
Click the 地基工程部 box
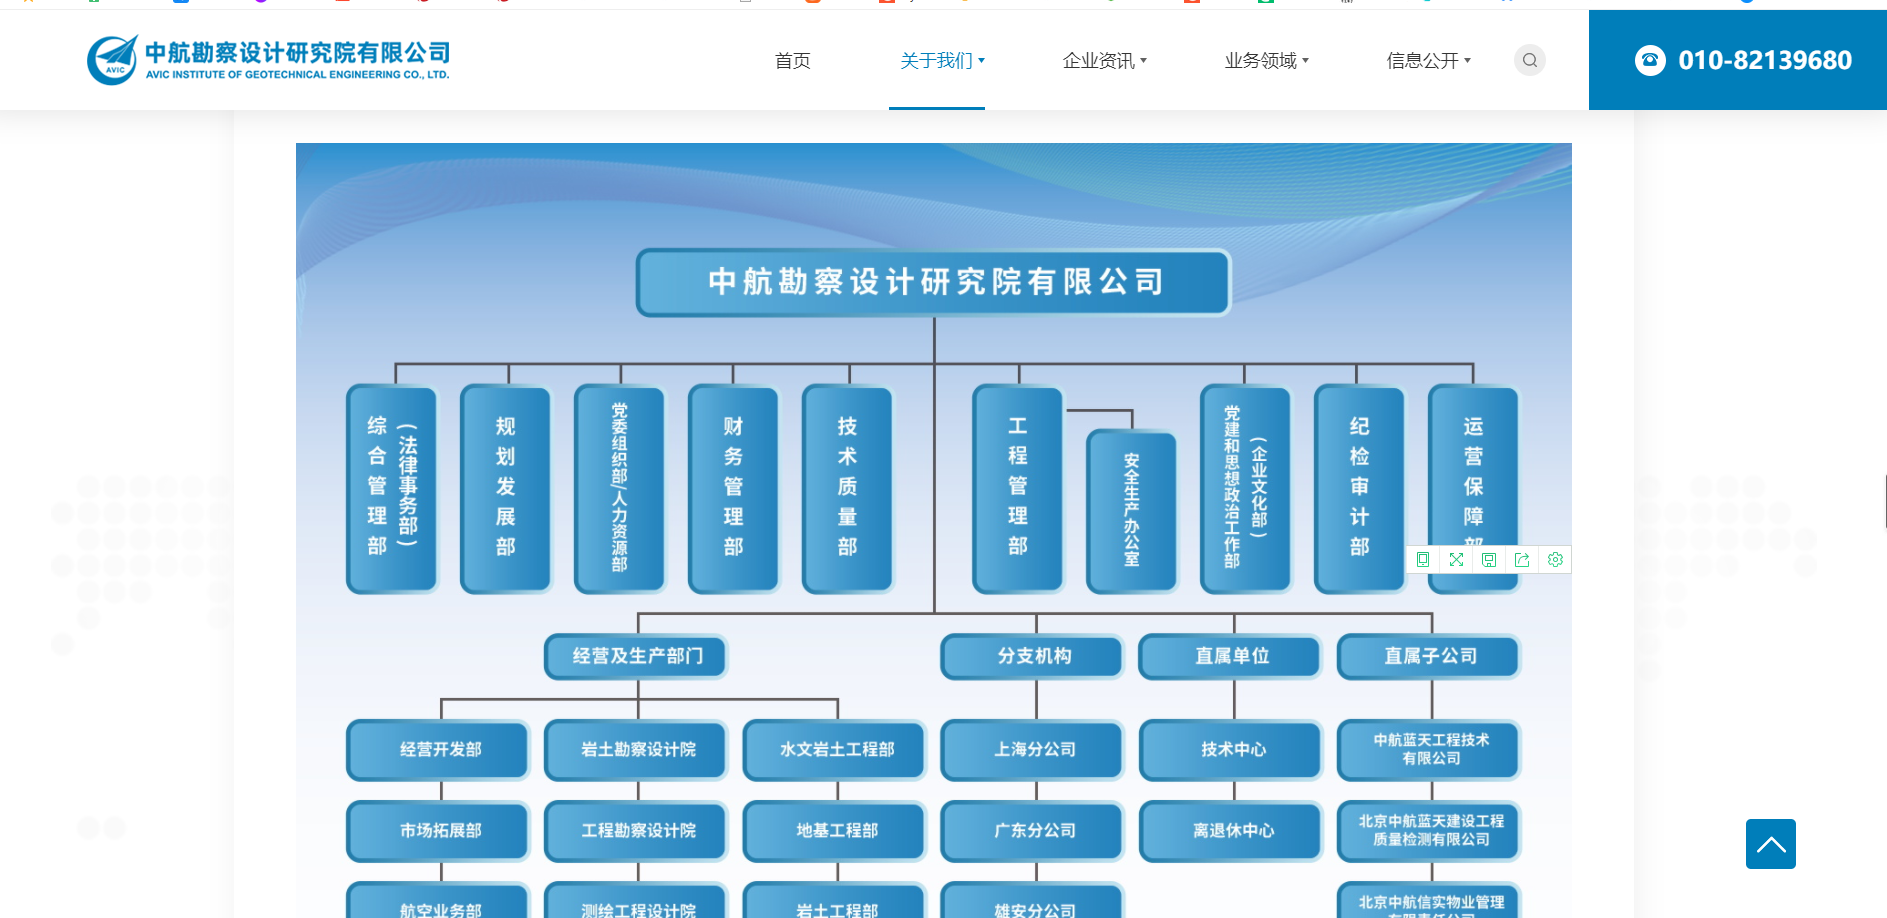click(836, 831)
